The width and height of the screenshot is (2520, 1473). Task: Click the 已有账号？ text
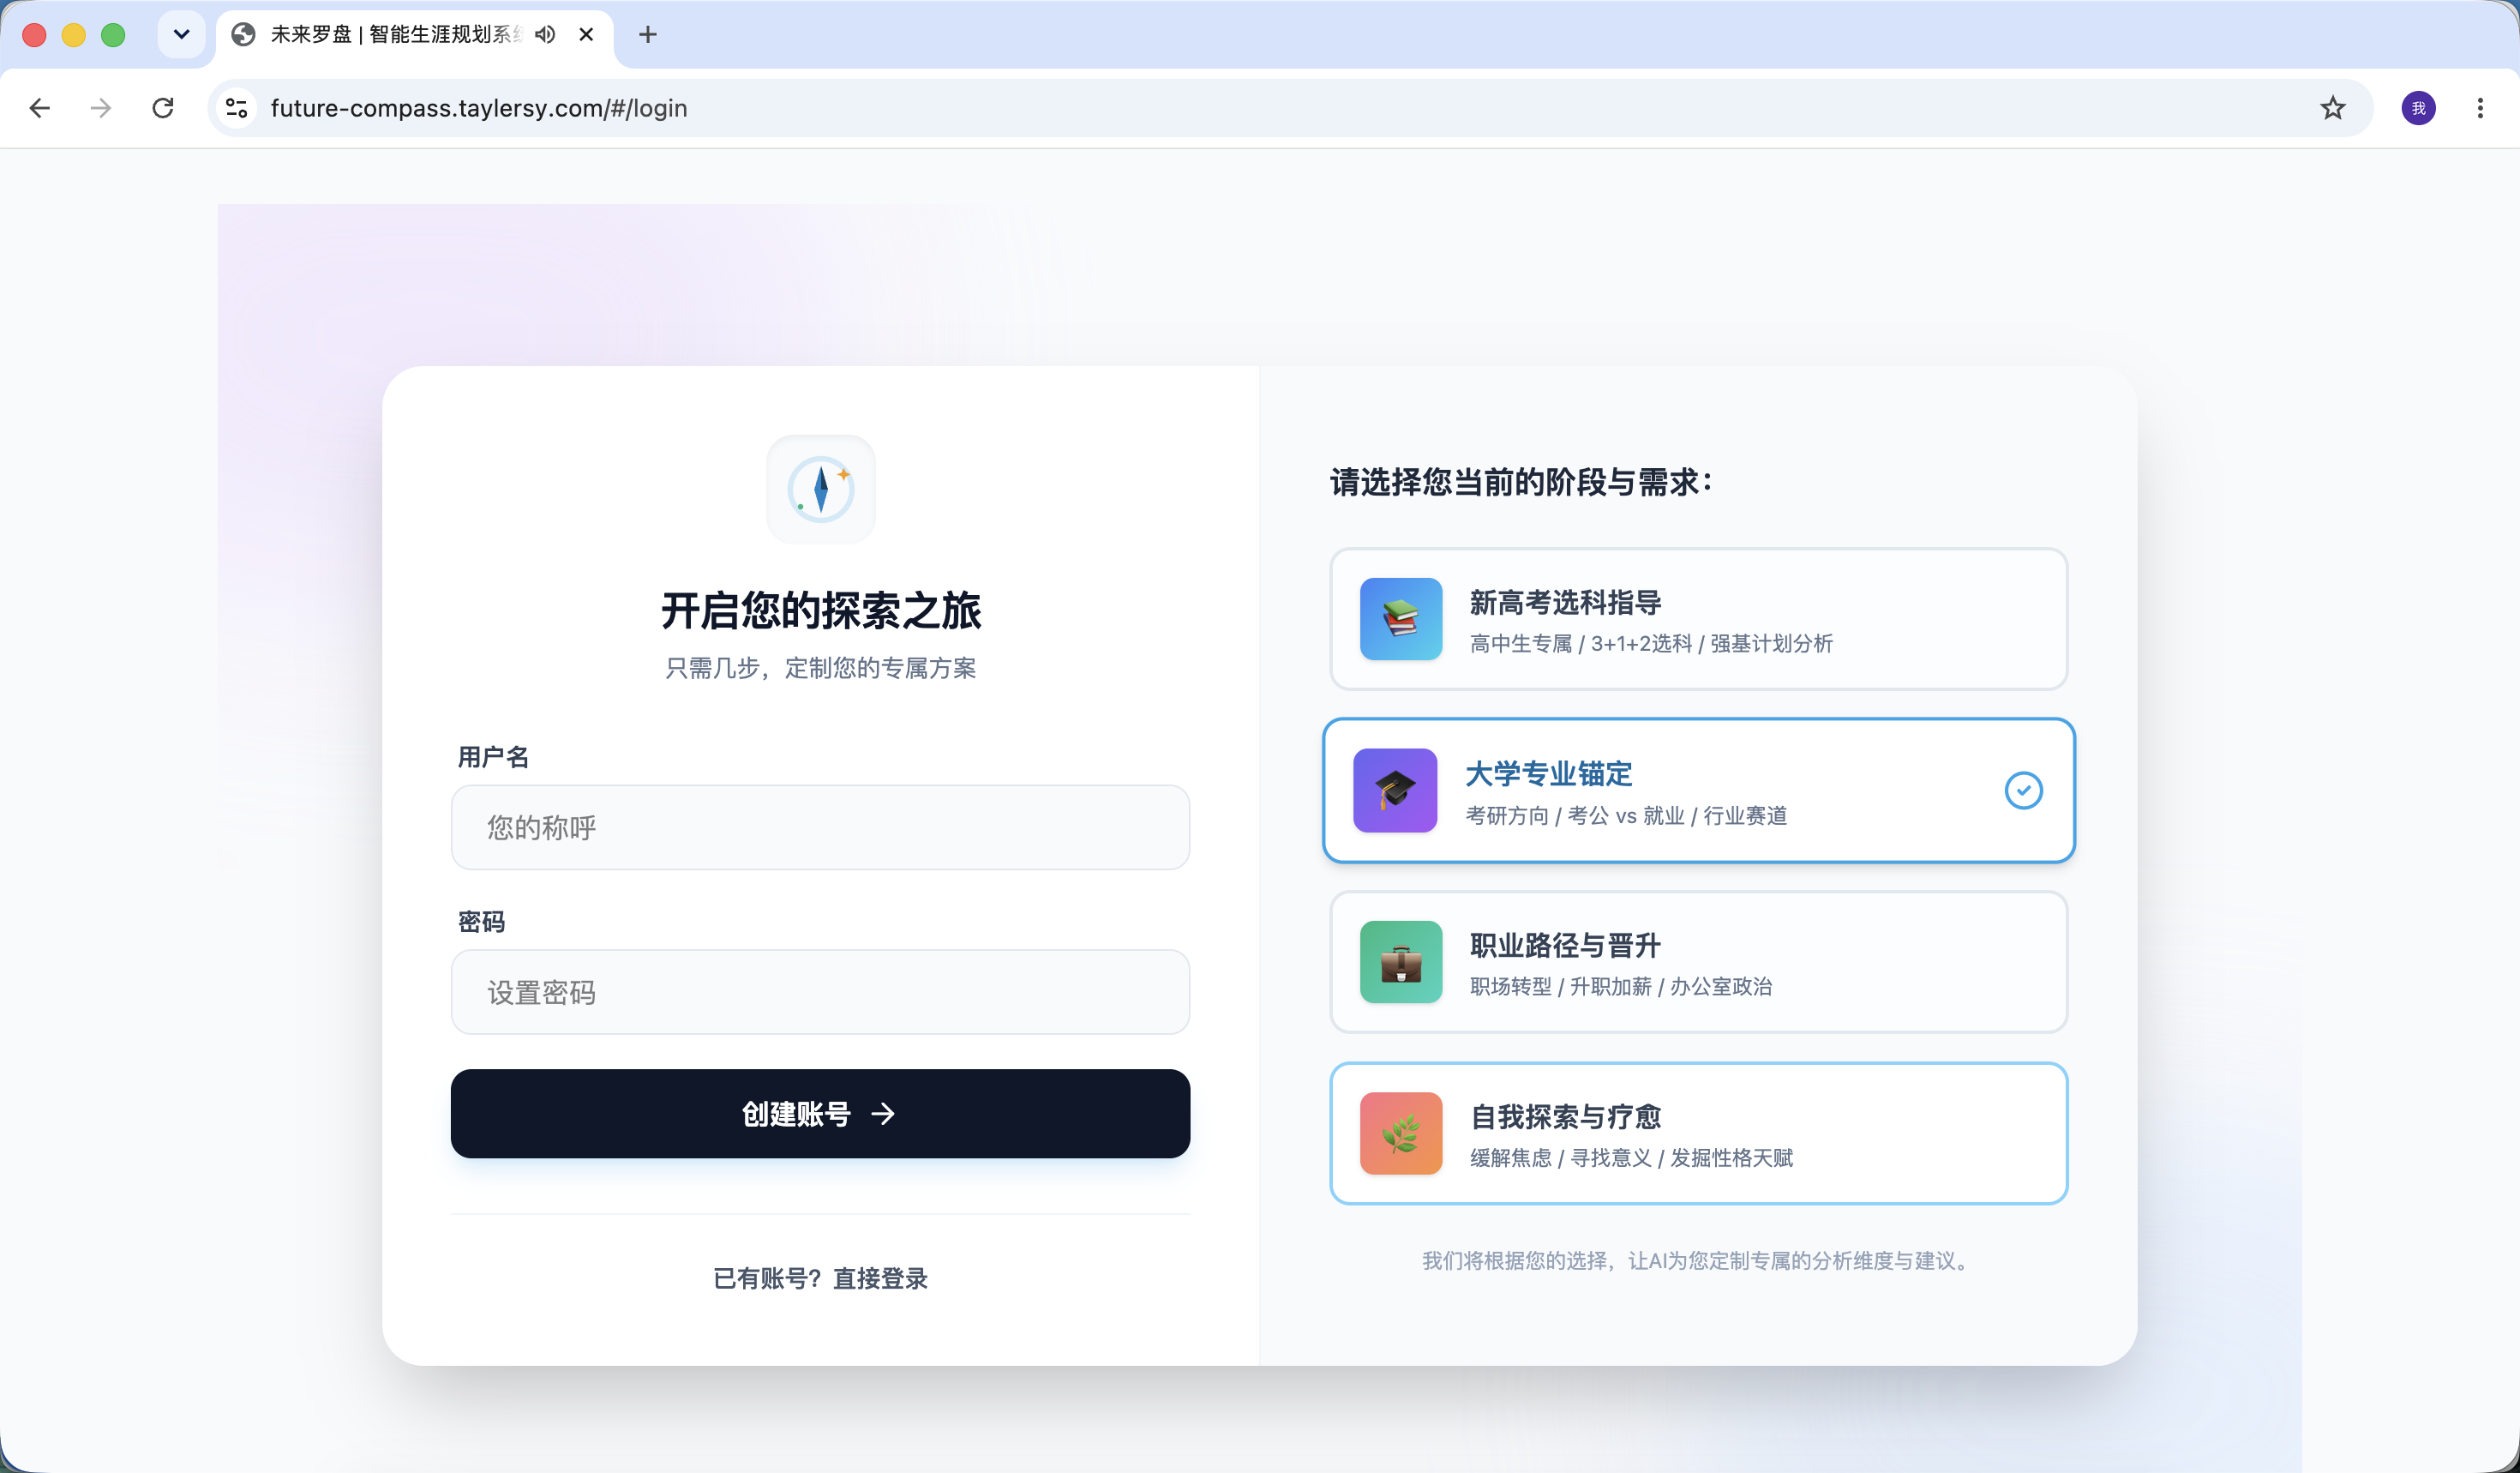pos(768,1278)
